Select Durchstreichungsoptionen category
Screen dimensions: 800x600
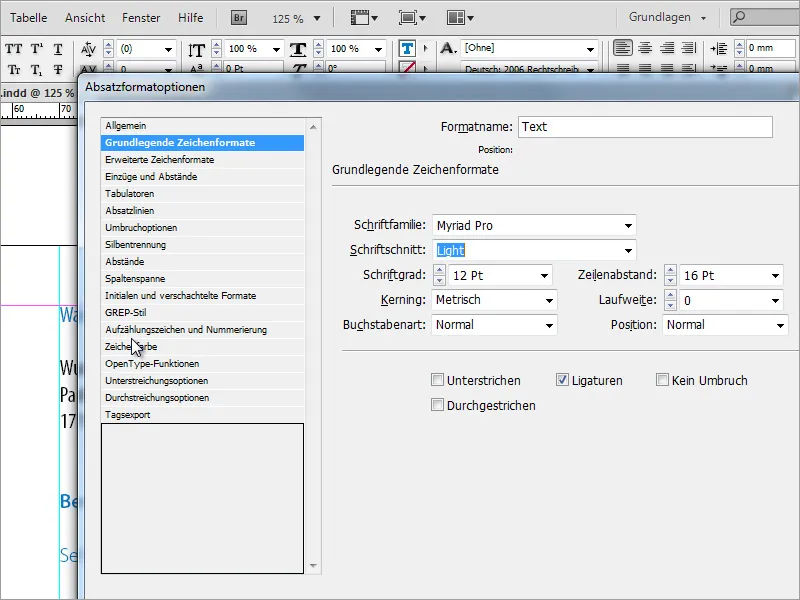pyautogui.click(x=203, y=397)
